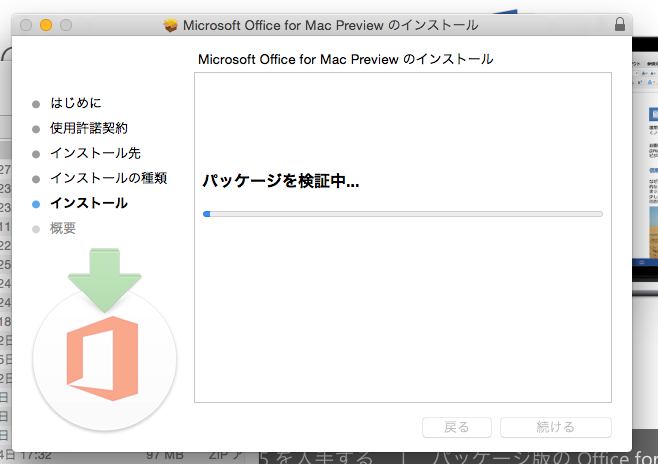Image resolution: width=658 pixels, height=464 pixels.
Task: Click the 続ける (Continue) button
Action: [556, 427]
